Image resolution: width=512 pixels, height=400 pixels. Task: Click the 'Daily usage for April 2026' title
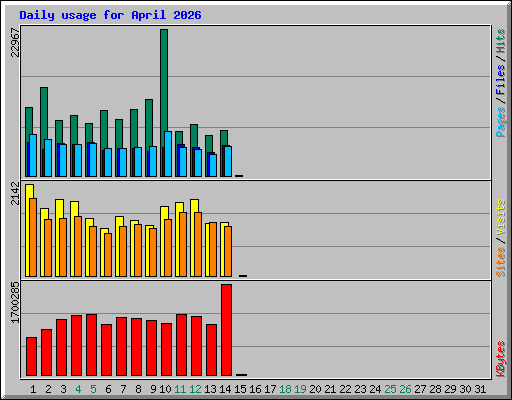pos(110,15)
